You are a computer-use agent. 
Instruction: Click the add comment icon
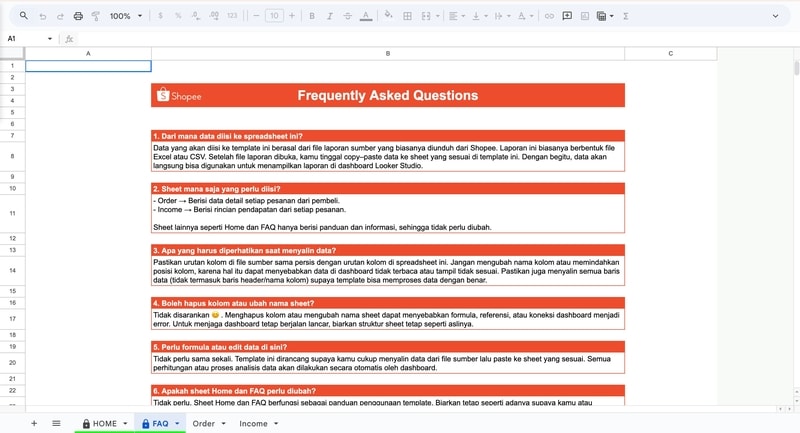[567, 16]
